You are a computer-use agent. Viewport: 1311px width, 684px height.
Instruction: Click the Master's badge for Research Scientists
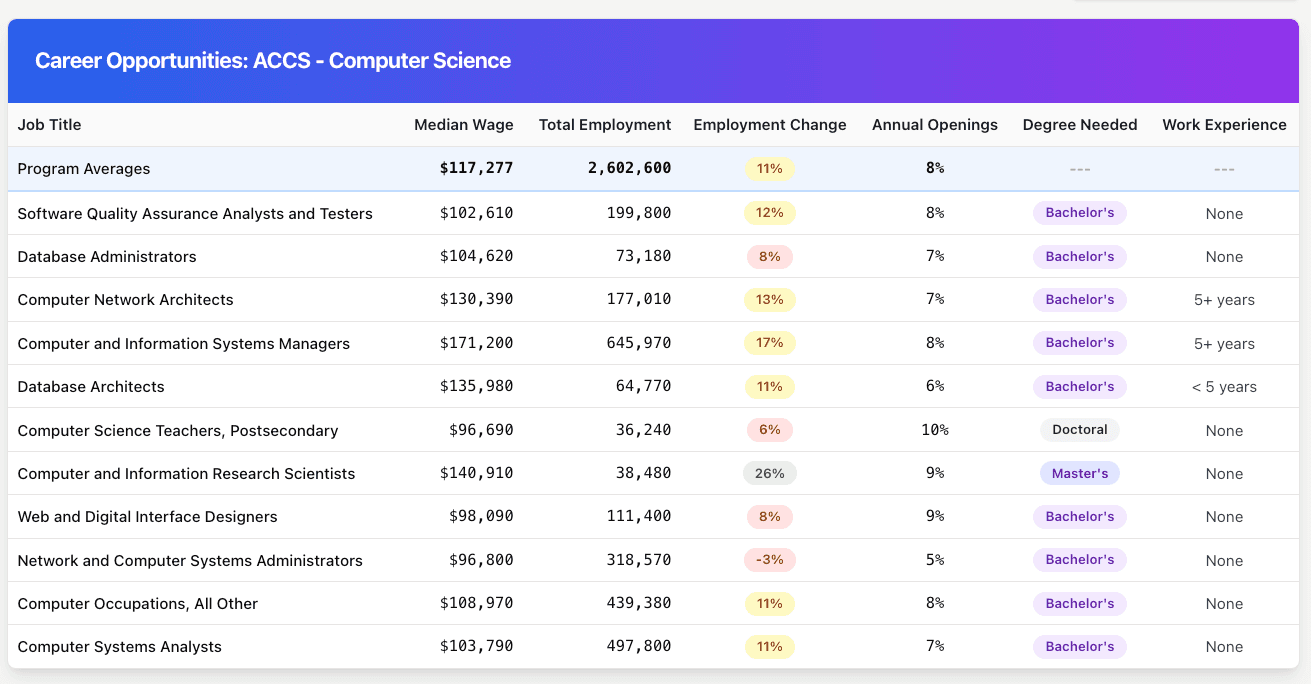point(1079,473)
